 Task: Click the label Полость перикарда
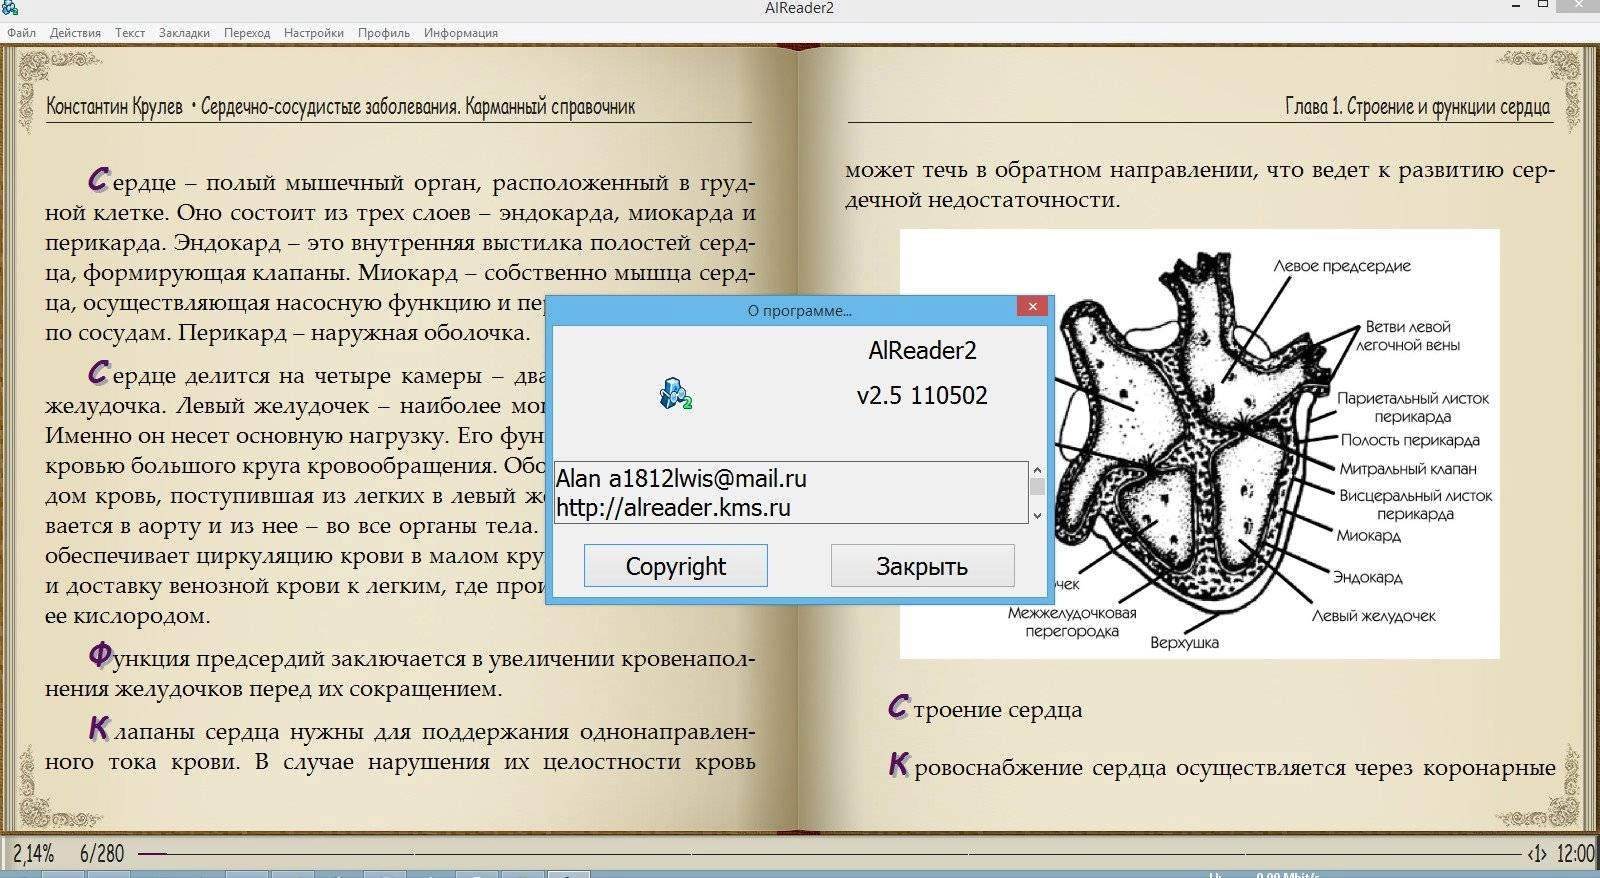tap(1410, 440)
